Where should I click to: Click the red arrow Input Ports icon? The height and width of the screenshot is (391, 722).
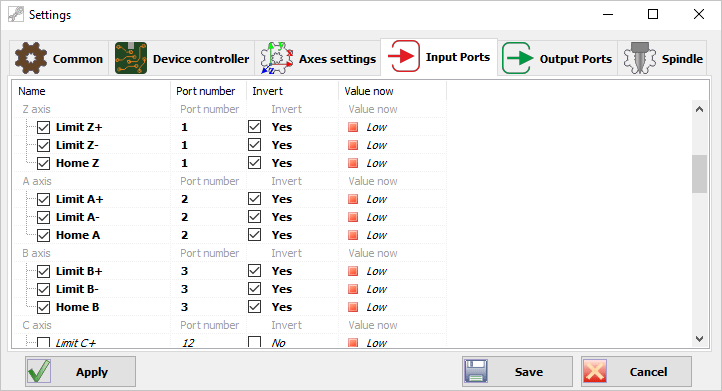(403, 56)
